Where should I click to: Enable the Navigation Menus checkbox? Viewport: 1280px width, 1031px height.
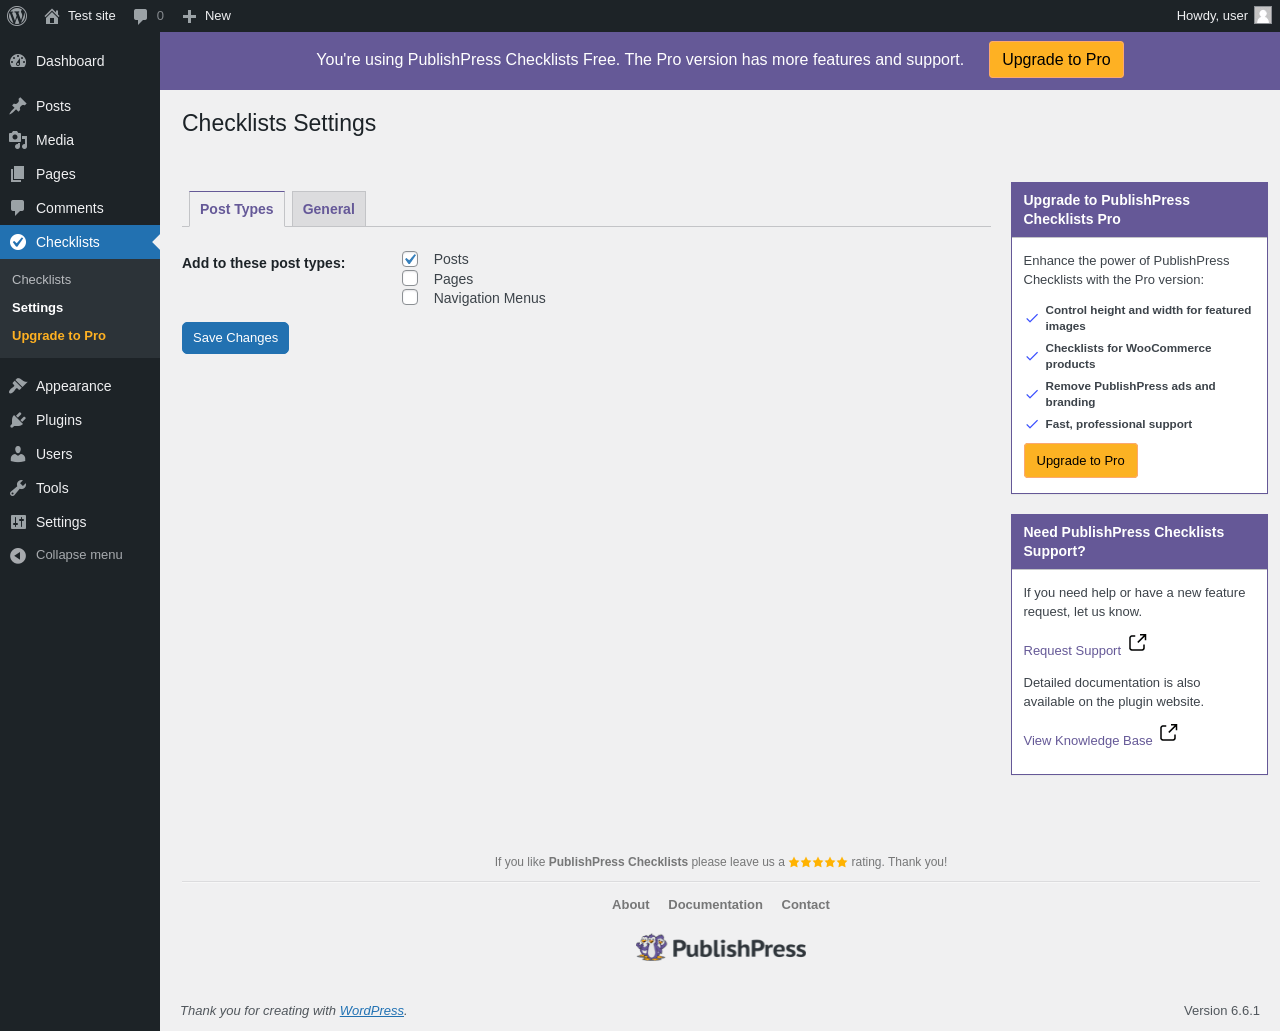pos(410,297)
